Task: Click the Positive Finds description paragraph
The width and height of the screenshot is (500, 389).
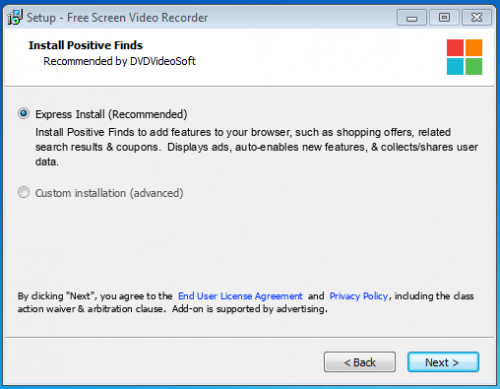Action: tap(257, 147)
